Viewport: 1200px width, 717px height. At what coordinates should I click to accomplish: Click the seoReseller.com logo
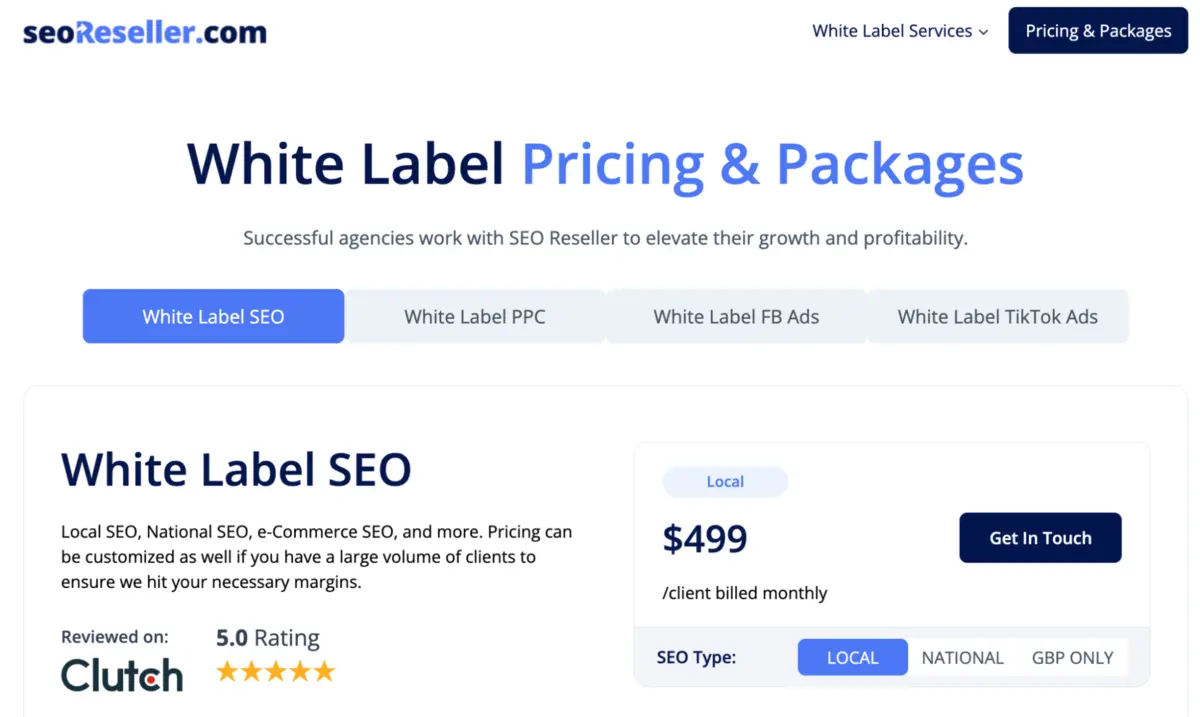tap(144, 31)
